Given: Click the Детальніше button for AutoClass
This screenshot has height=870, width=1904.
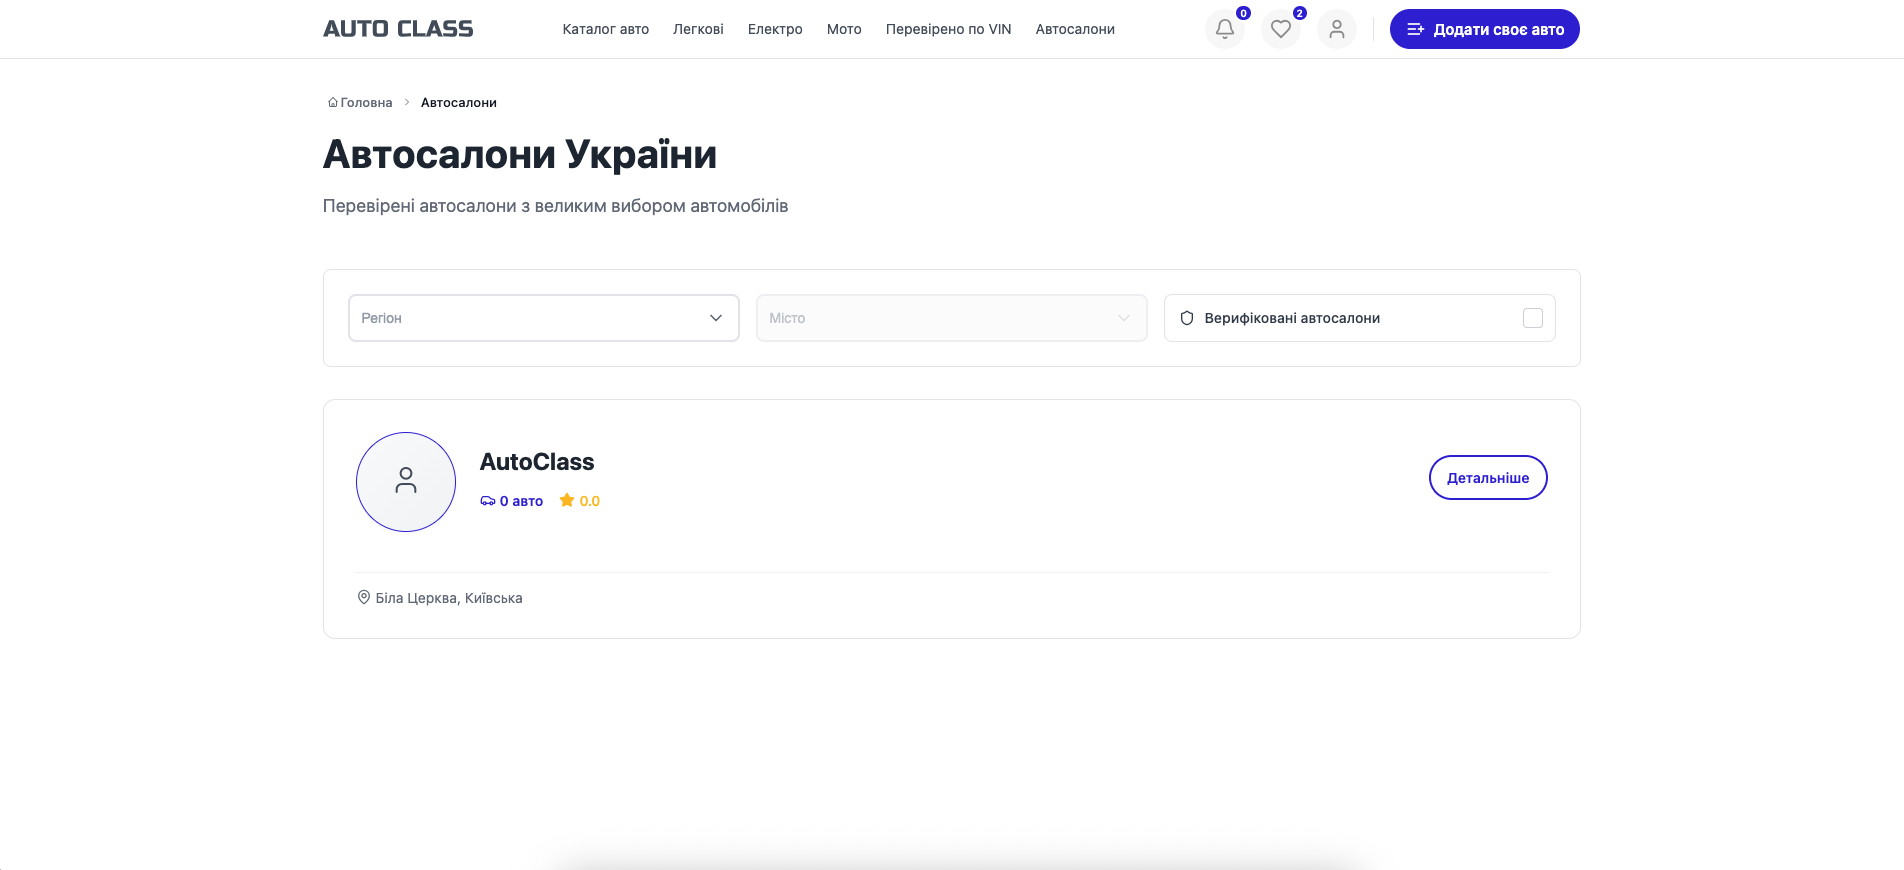Looking at the screenshot, I should point(1487,478).
